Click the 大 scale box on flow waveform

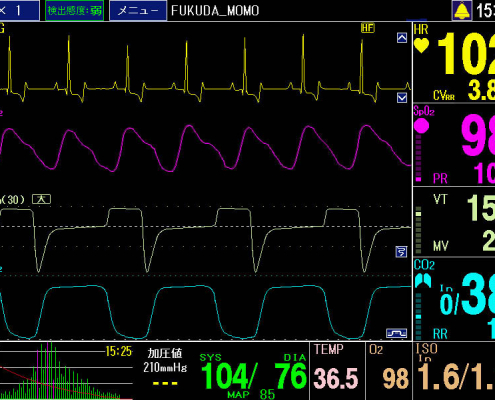pos(42,199)
